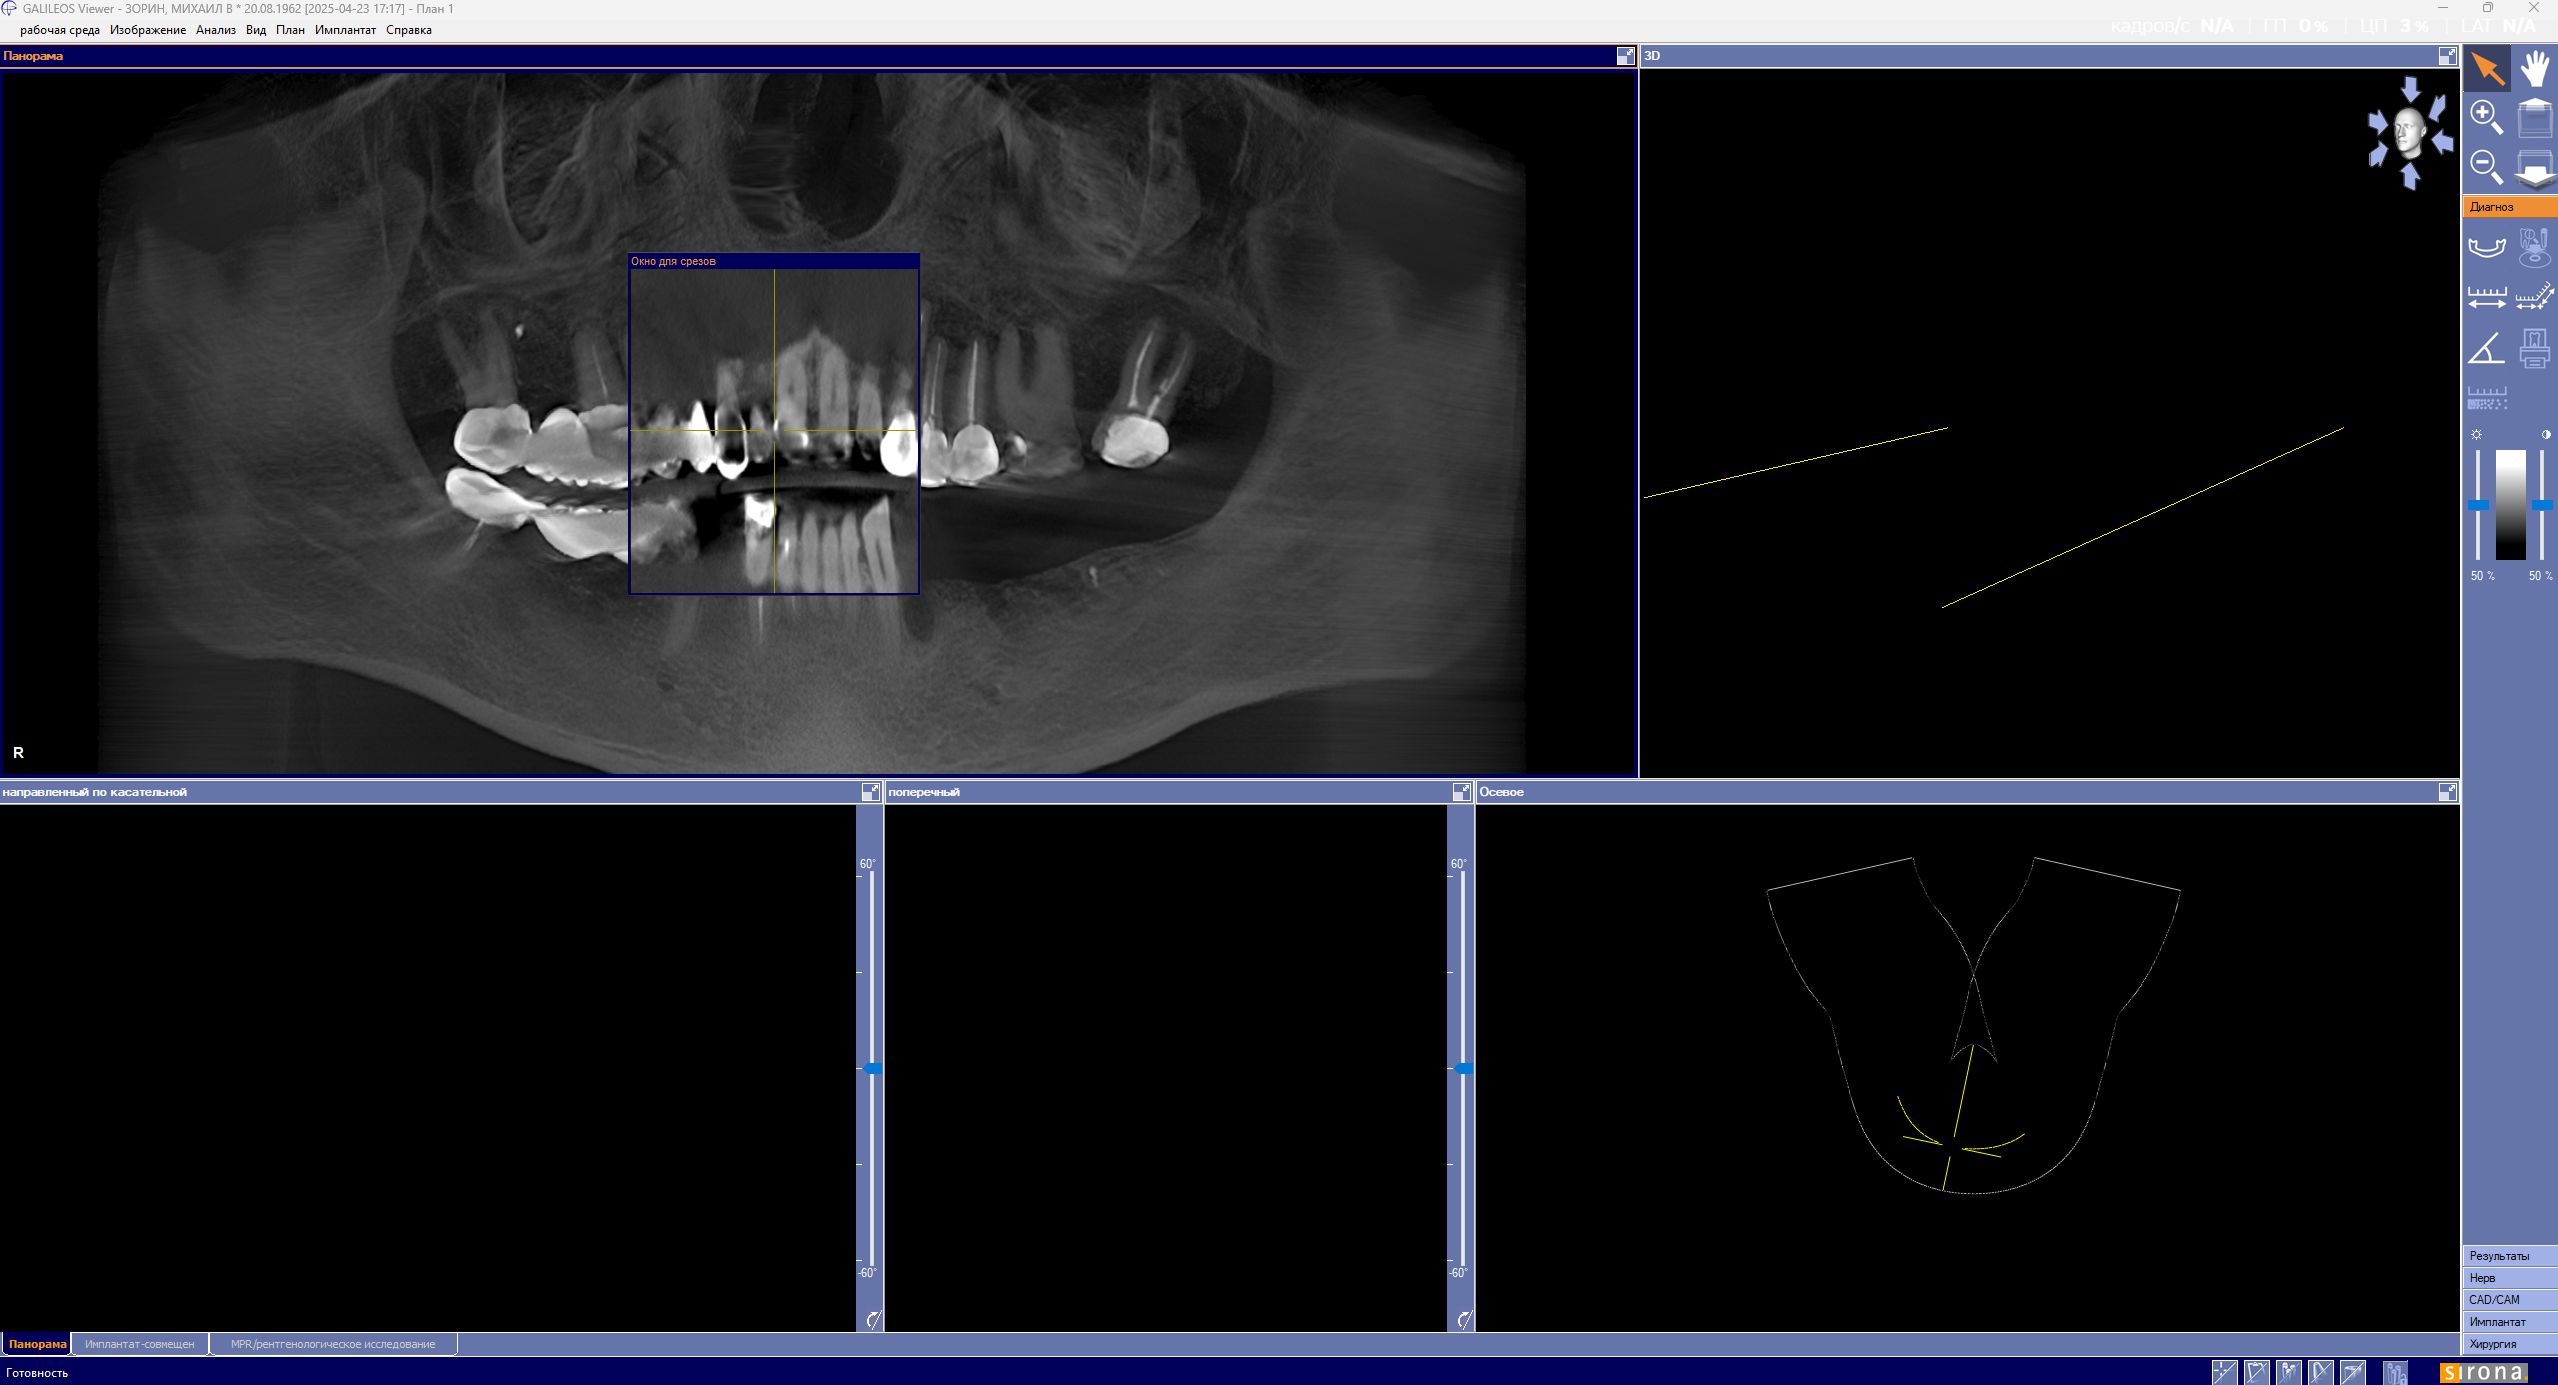Toggle crosshair visibility icon in status bar
This screenshot has width=2558, height=1385.
coord(2224,1372)
